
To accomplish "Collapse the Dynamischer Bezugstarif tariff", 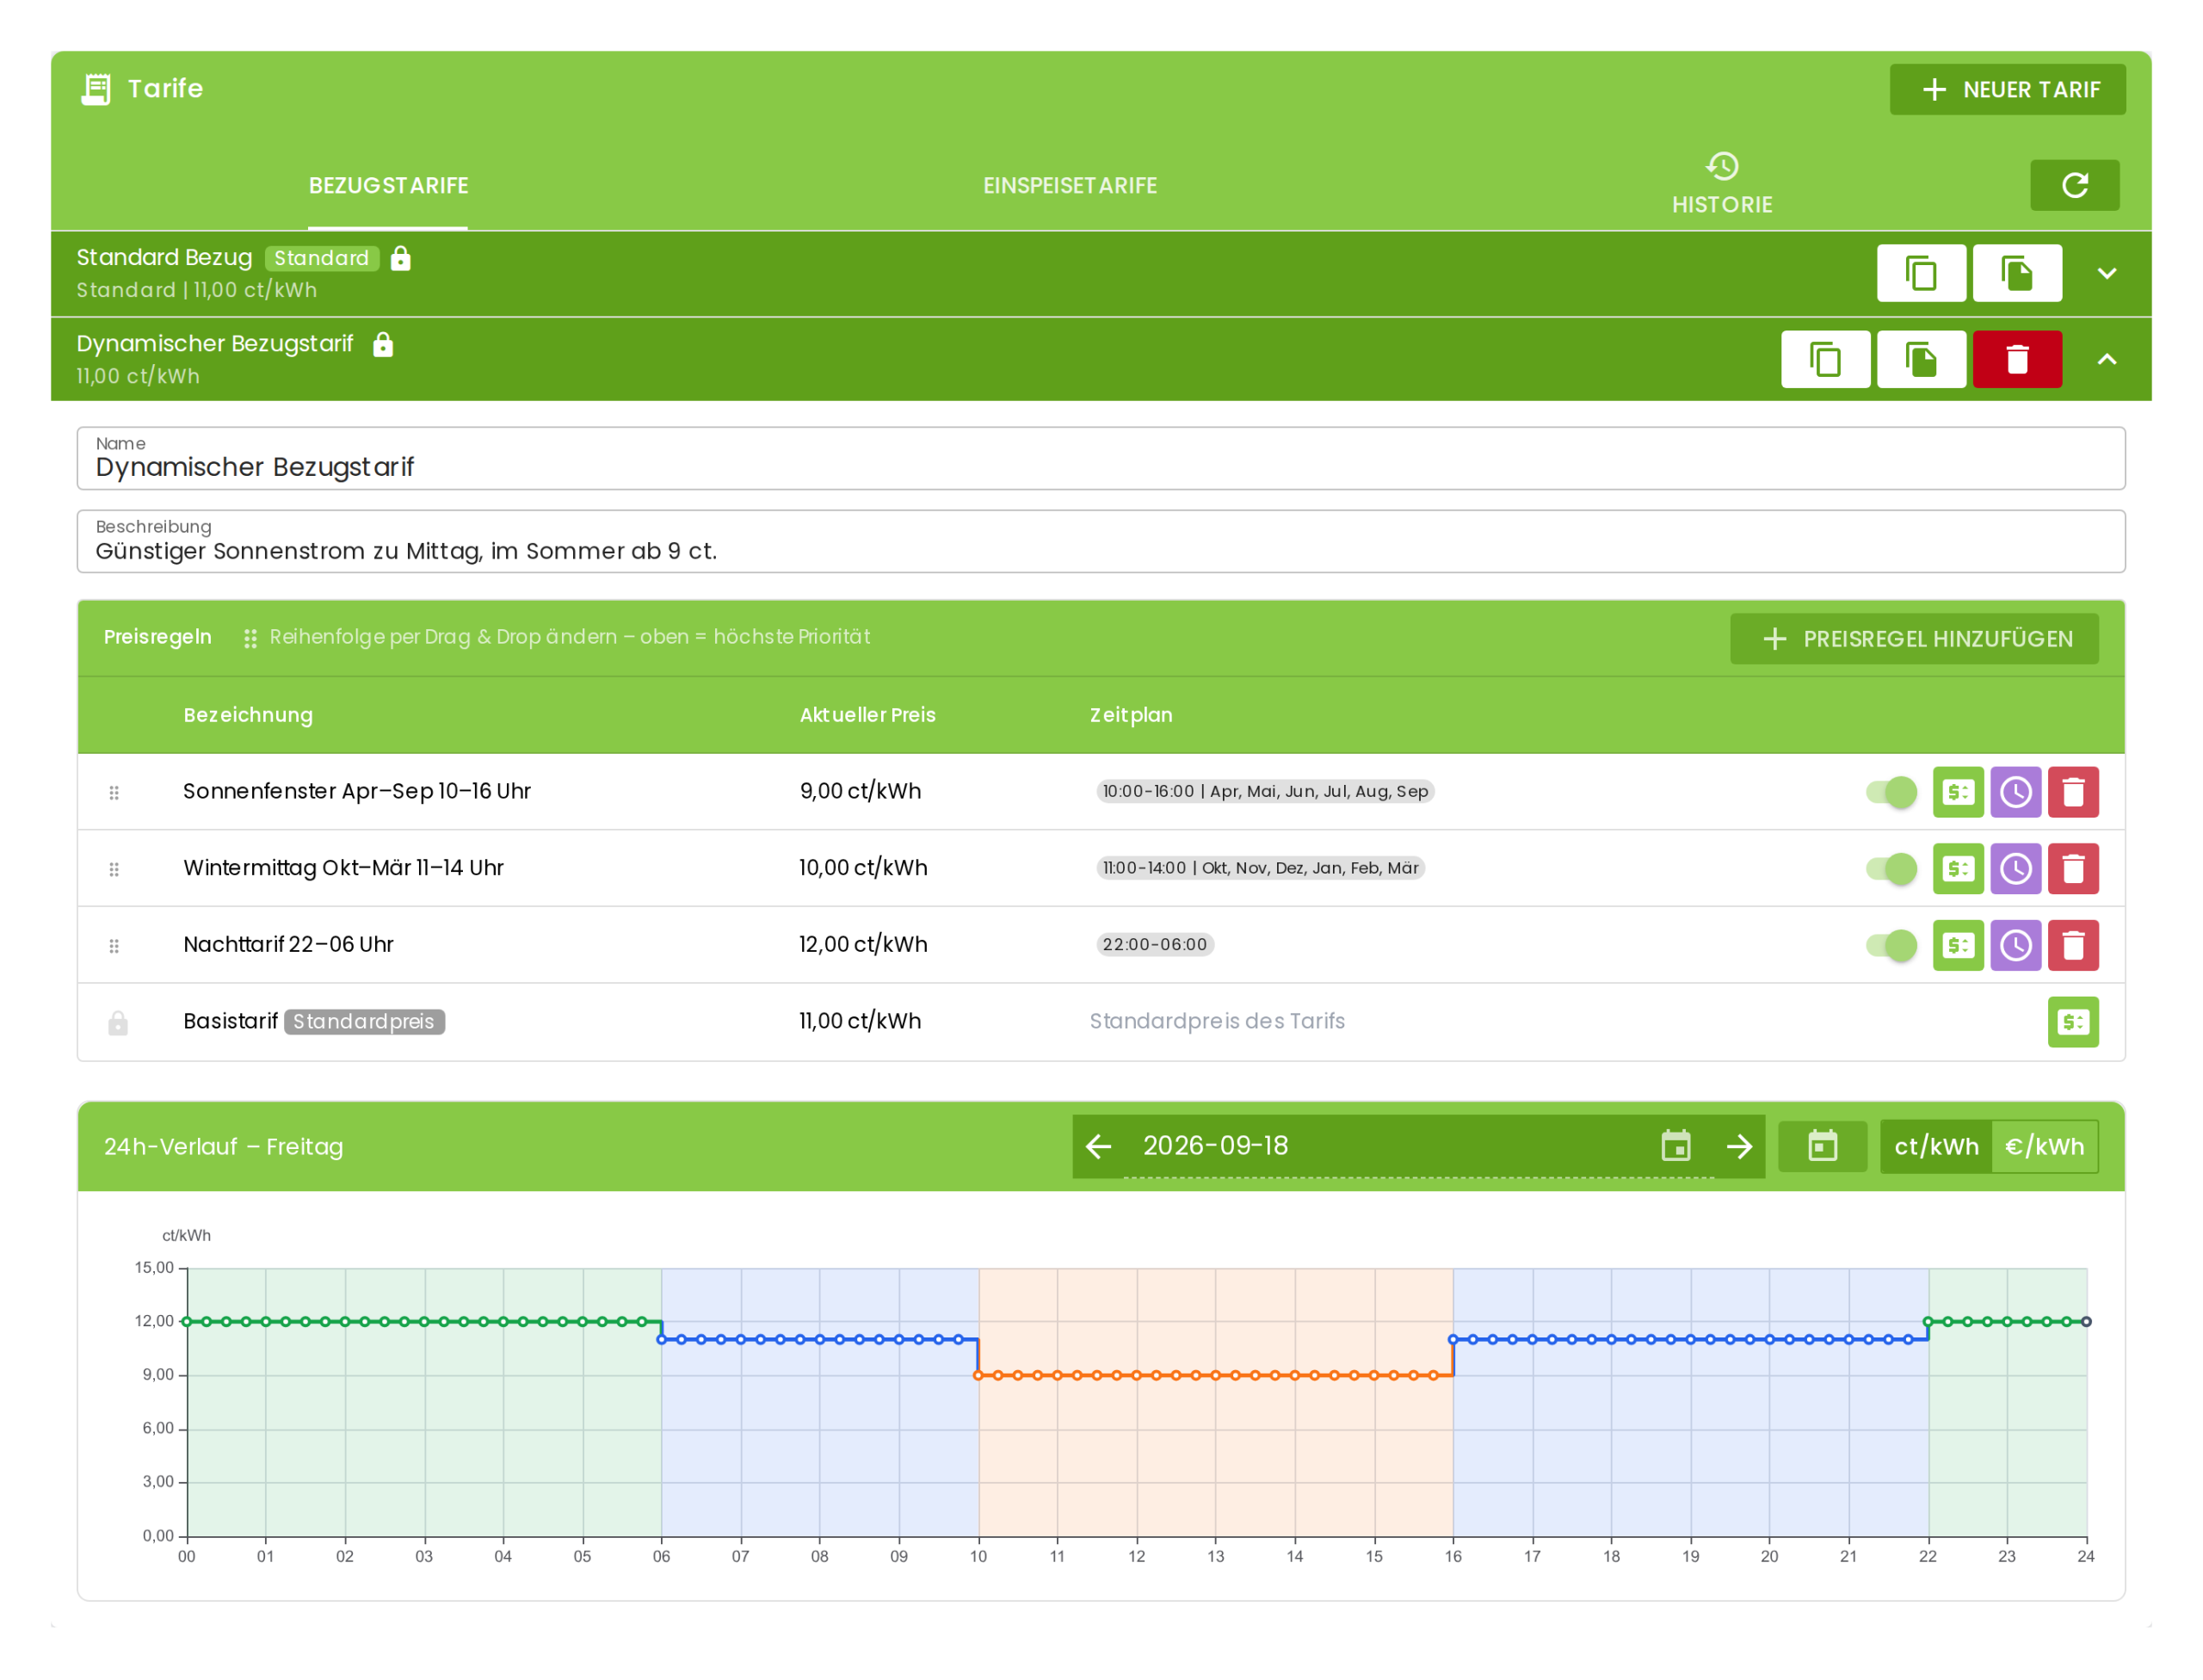I will click(2106, 359).
